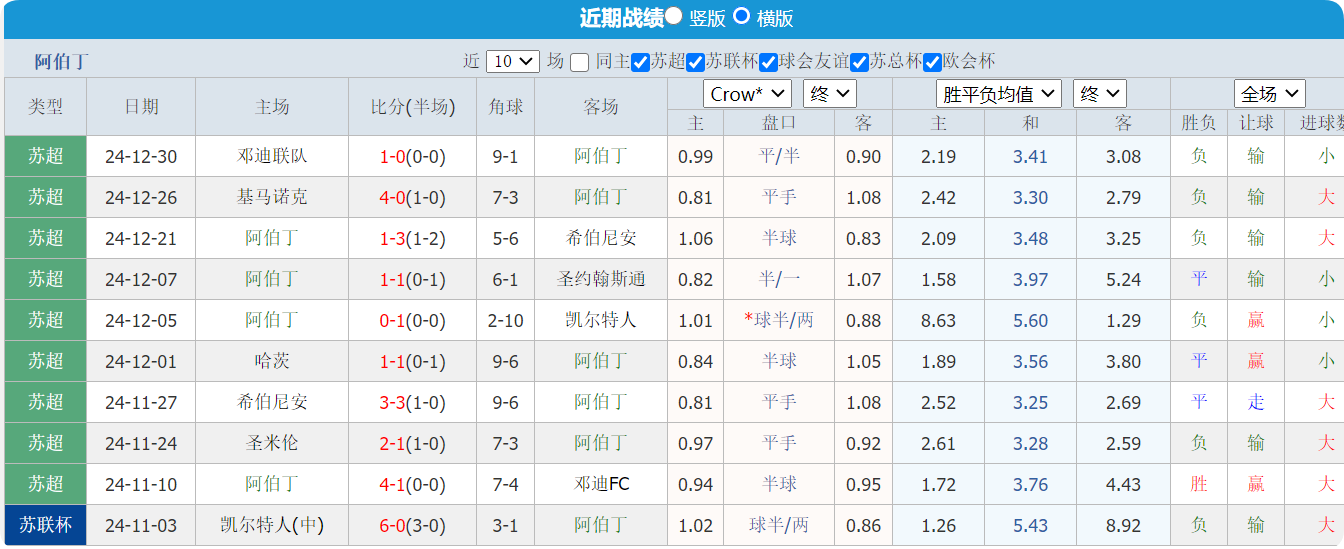Open the 基马诺克 team link
Image resolution: width=1344 pixels, height=549 pixels.
(272, 197)
